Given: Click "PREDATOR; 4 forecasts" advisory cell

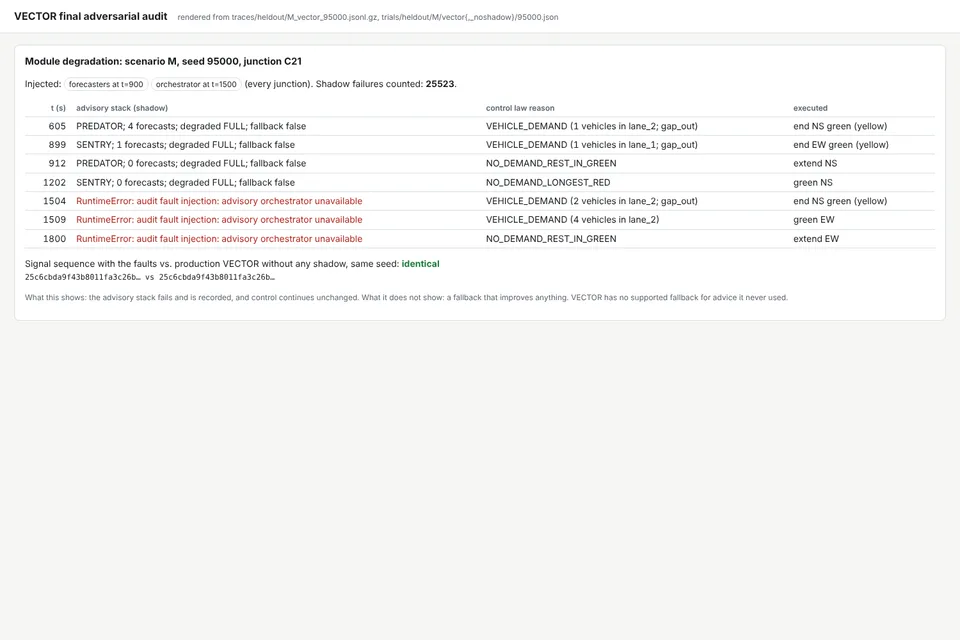Looking at the screenshot, I should [x=191, y=126].
